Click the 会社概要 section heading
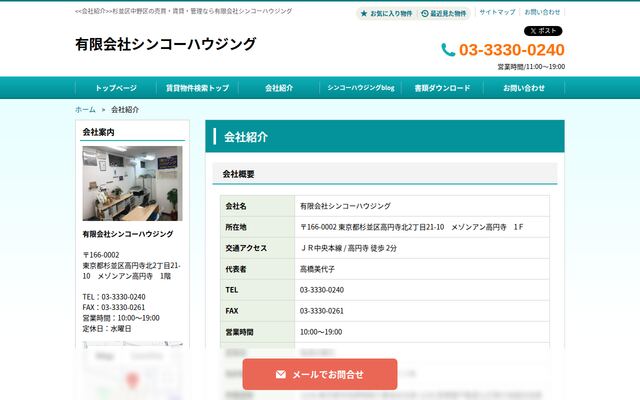 pos(238,174)
